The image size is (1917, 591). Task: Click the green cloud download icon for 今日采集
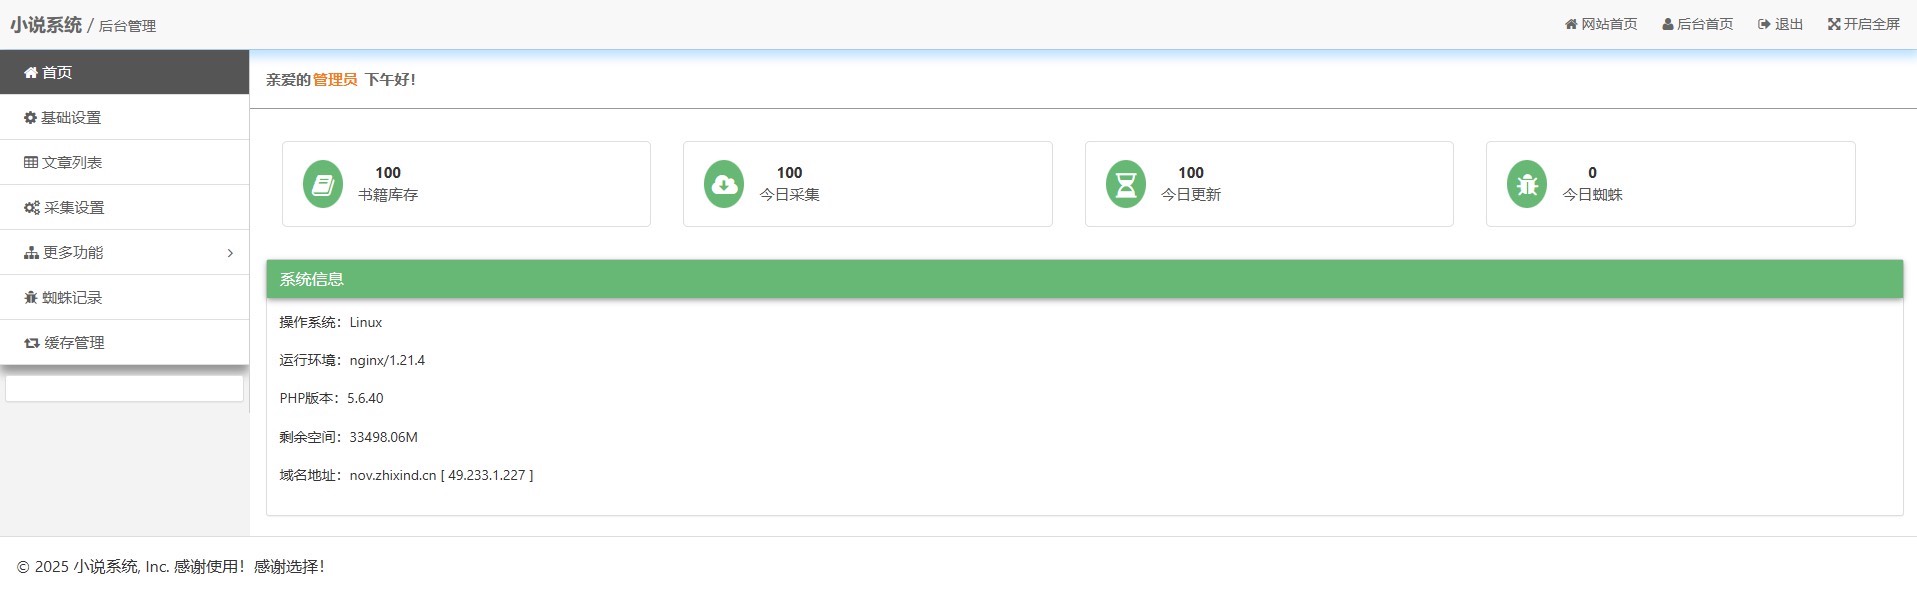724,184
